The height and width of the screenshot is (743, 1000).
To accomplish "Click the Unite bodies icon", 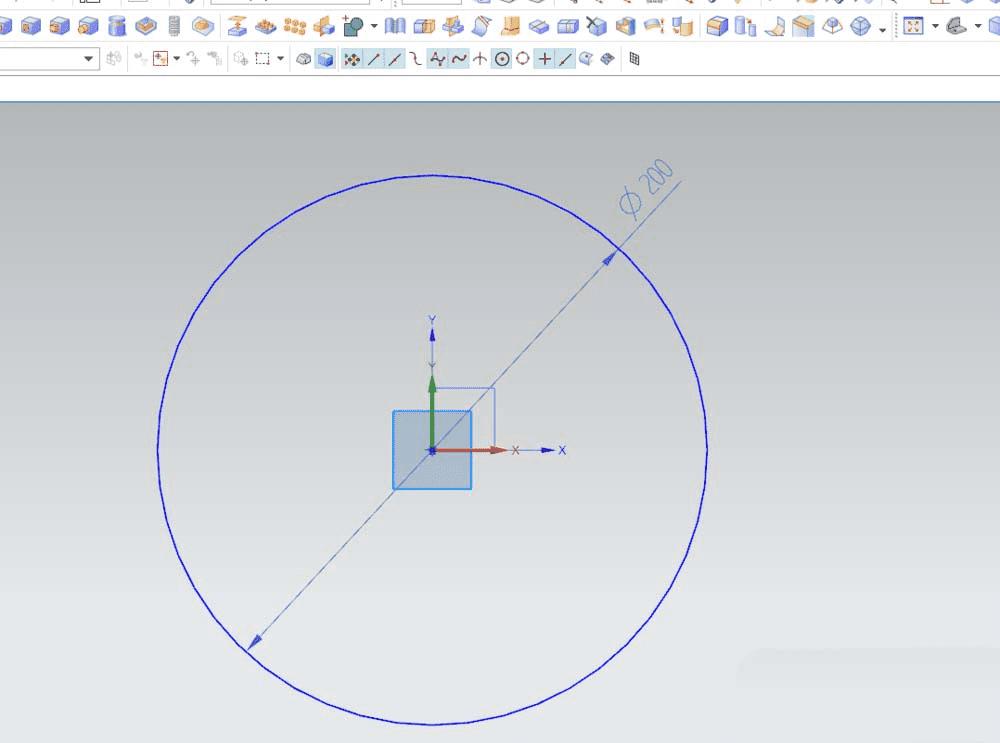I will [x=353, y=26].
